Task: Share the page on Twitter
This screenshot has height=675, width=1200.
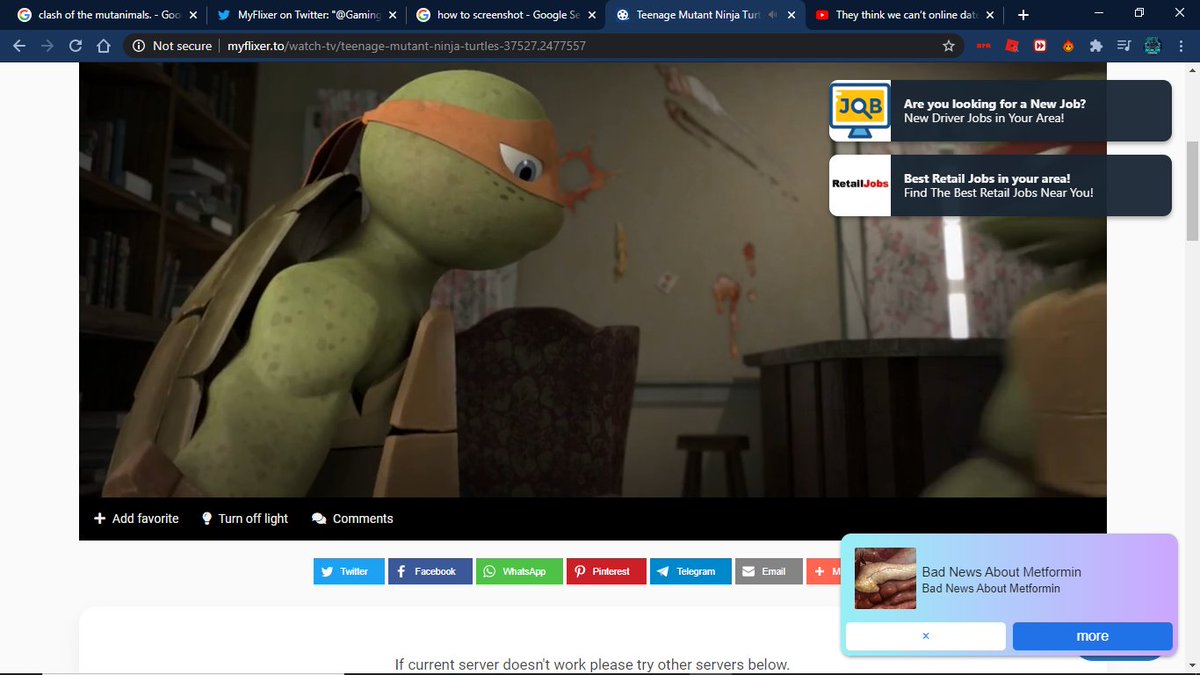Action: click(349, 571)
